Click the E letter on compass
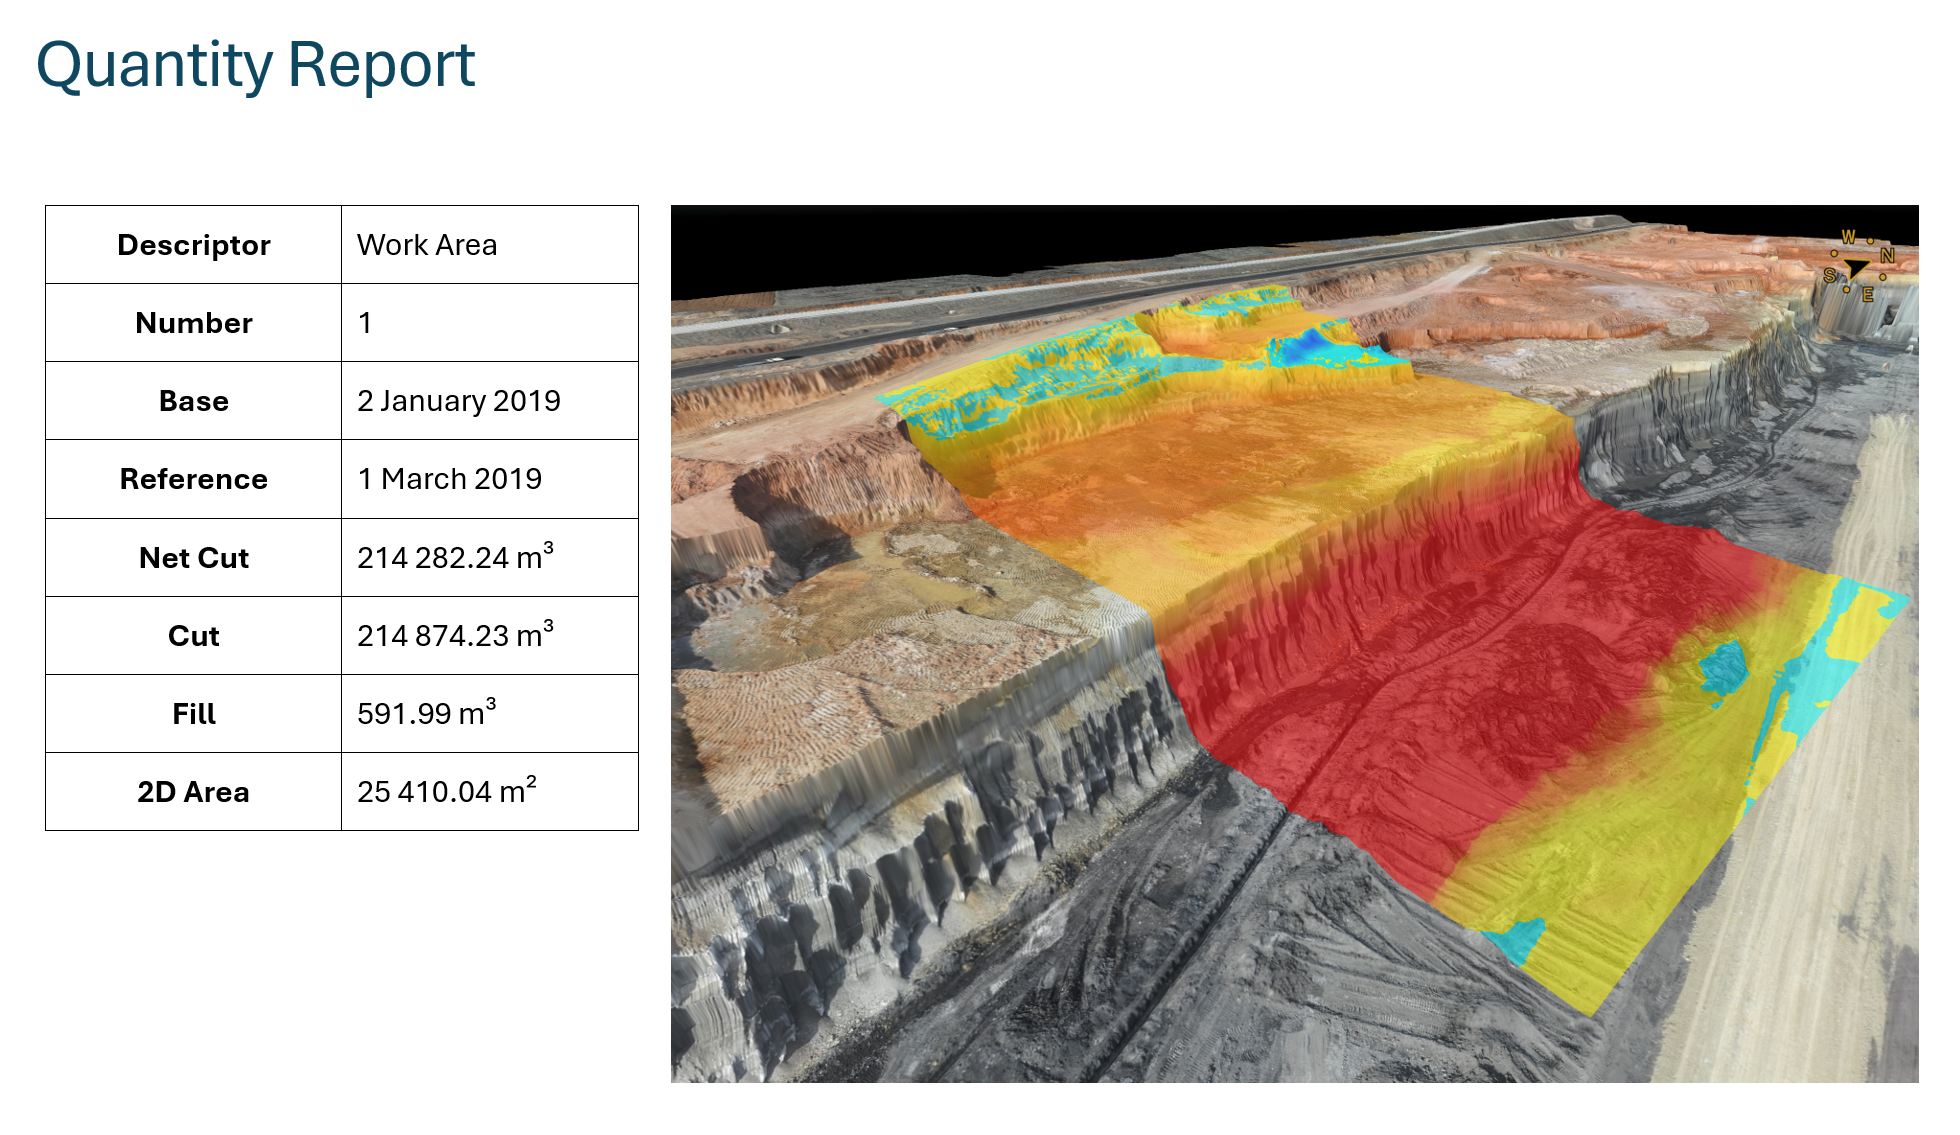The height and width of the screenshot is (1135, 1960). [x=1867, y=294]
